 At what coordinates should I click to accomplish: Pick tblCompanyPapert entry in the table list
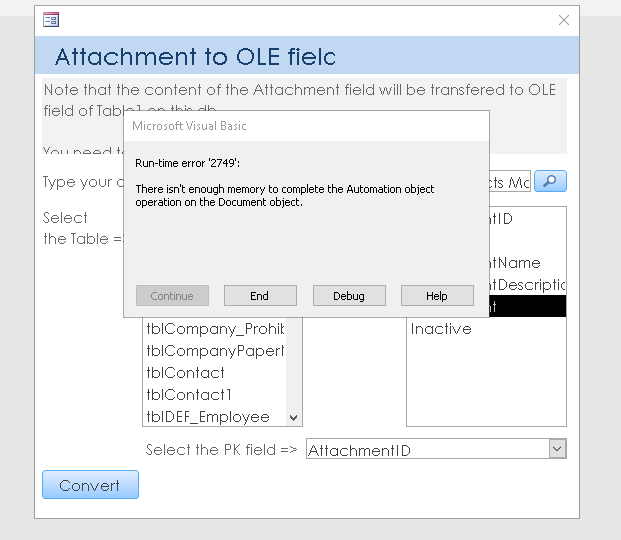215,351
